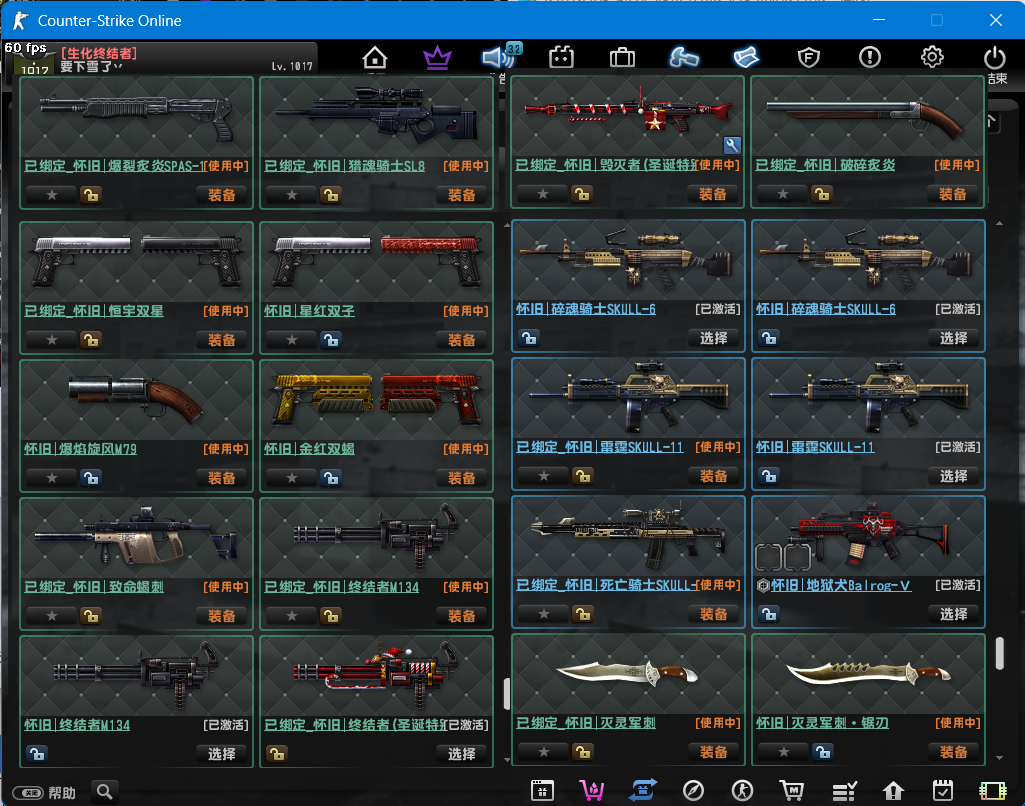Click the left weapon list scrollbar thumb
The width and height of the screenshot is (1025, 806).
507,694
